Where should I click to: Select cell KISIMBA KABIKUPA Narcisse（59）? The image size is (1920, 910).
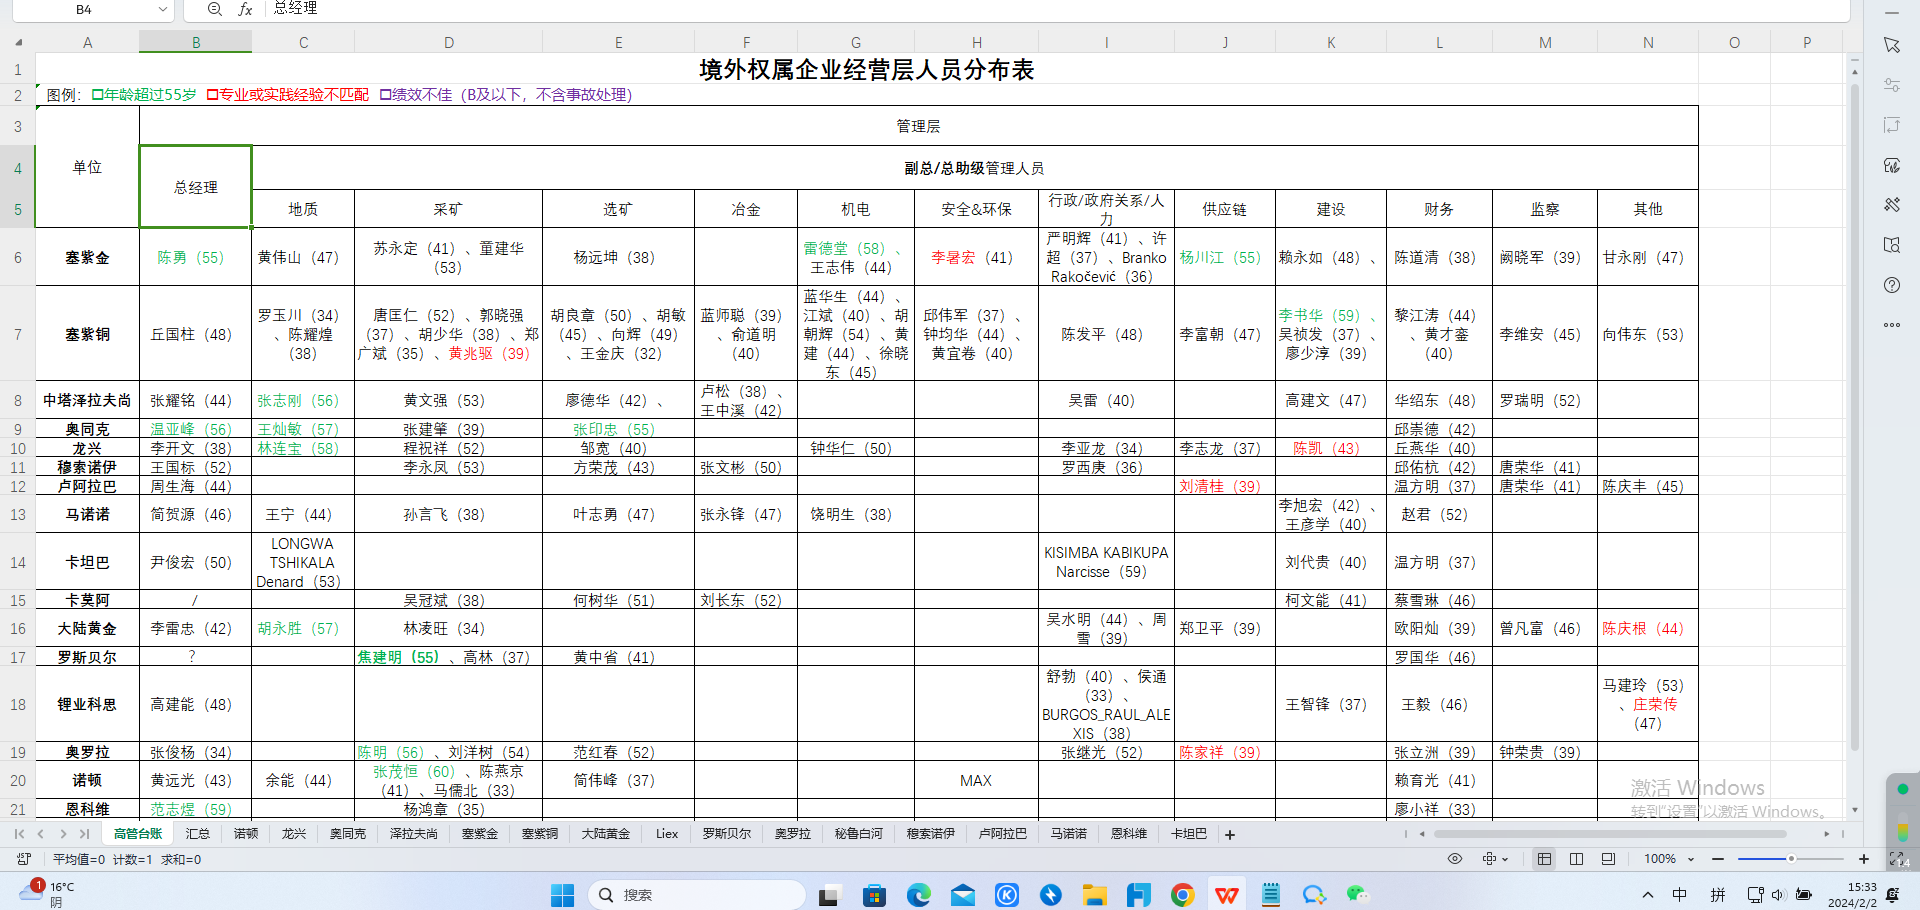1106,562
